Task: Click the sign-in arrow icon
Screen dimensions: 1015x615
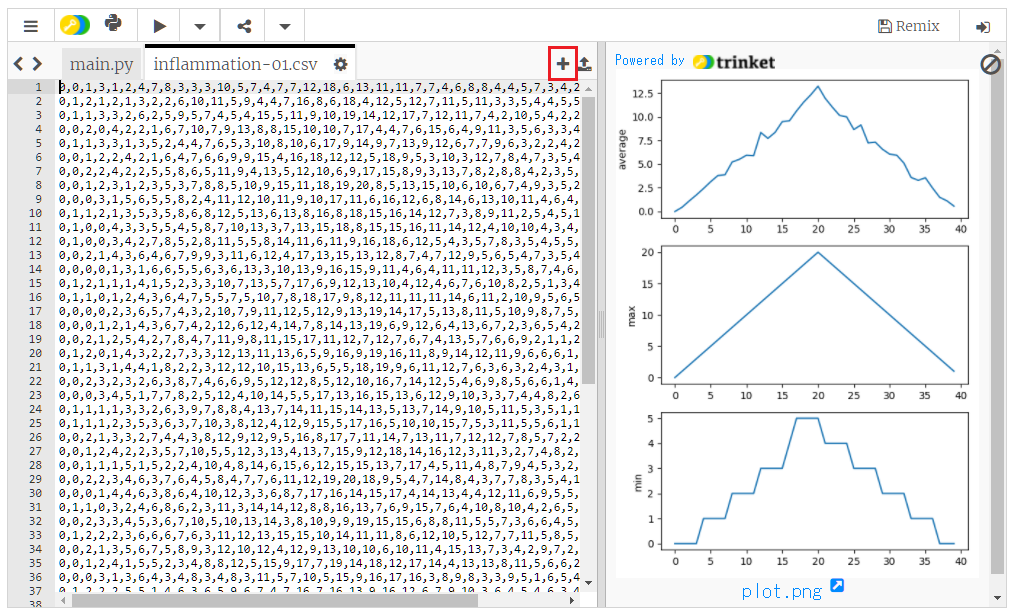Action: (x=983, y=27)
